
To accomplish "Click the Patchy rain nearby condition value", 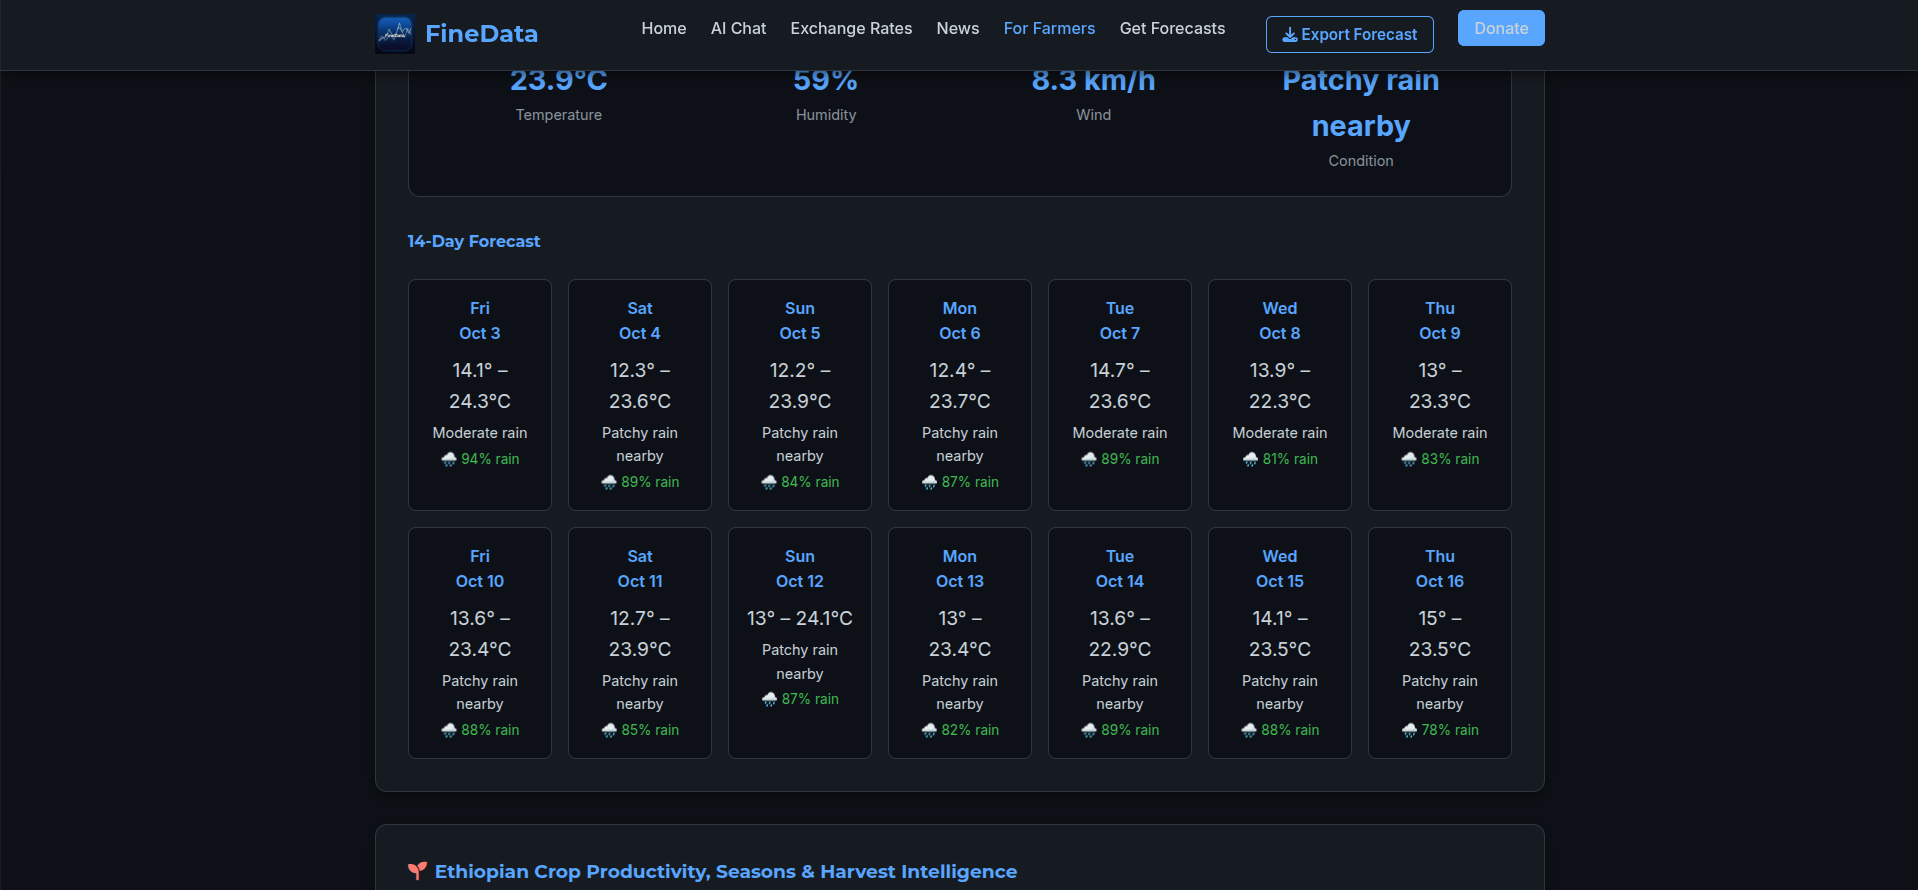I will pyautogui.click(x=1361, y=105).
